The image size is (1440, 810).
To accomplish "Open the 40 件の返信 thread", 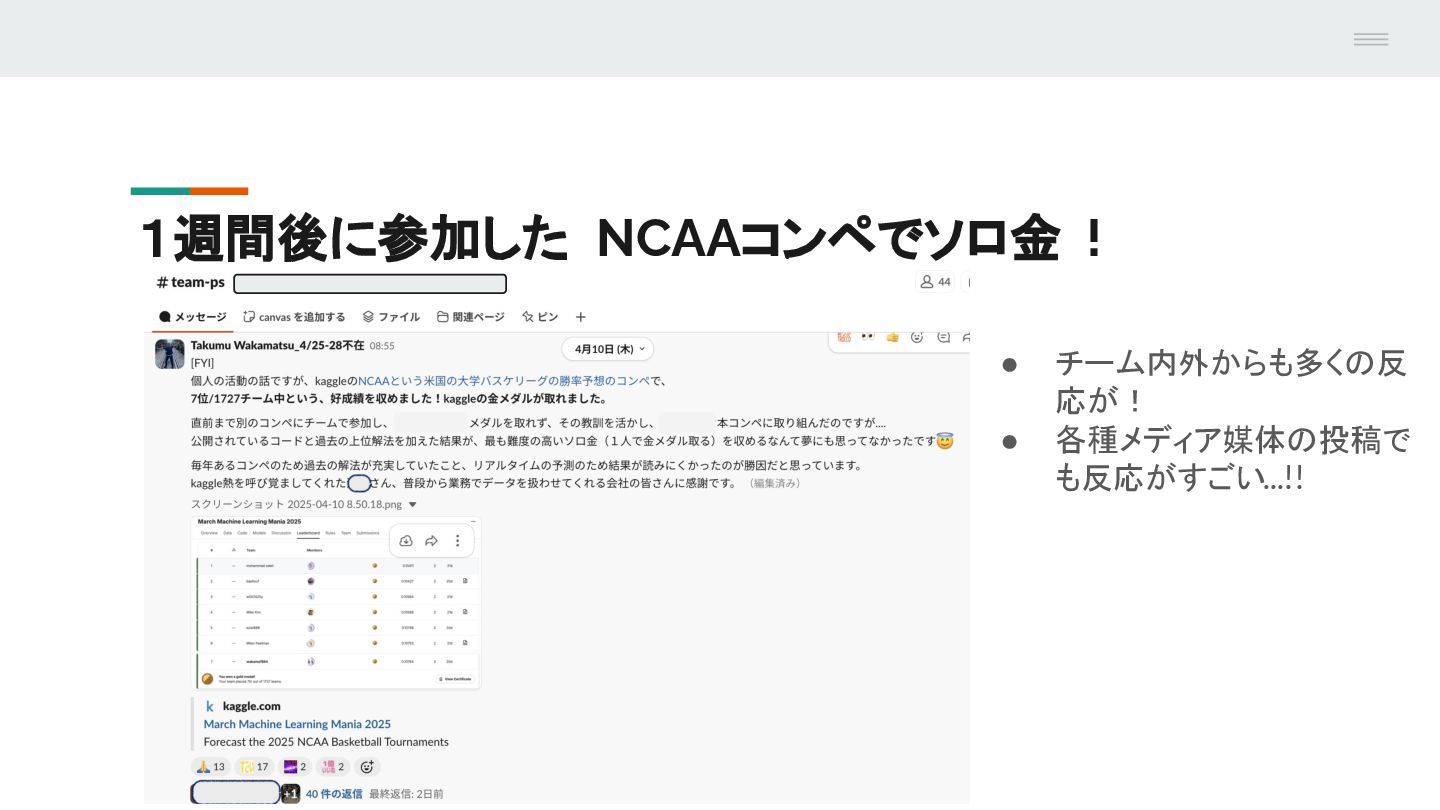I will [334, 794].
